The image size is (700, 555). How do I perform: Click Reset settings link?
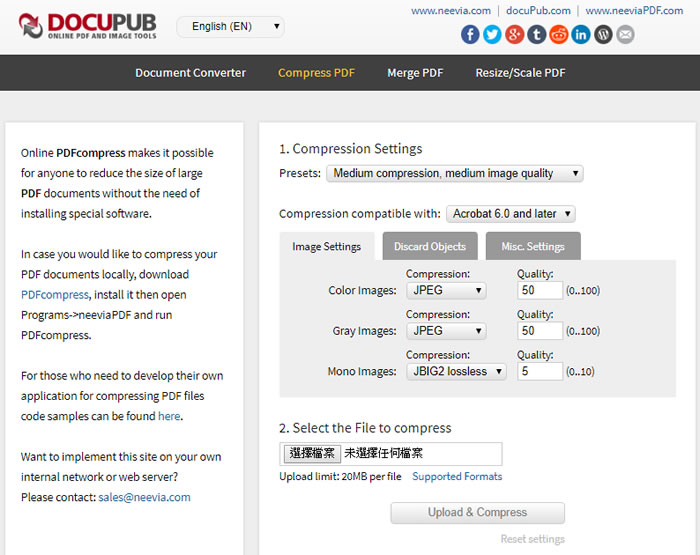[x=533, y=539]
